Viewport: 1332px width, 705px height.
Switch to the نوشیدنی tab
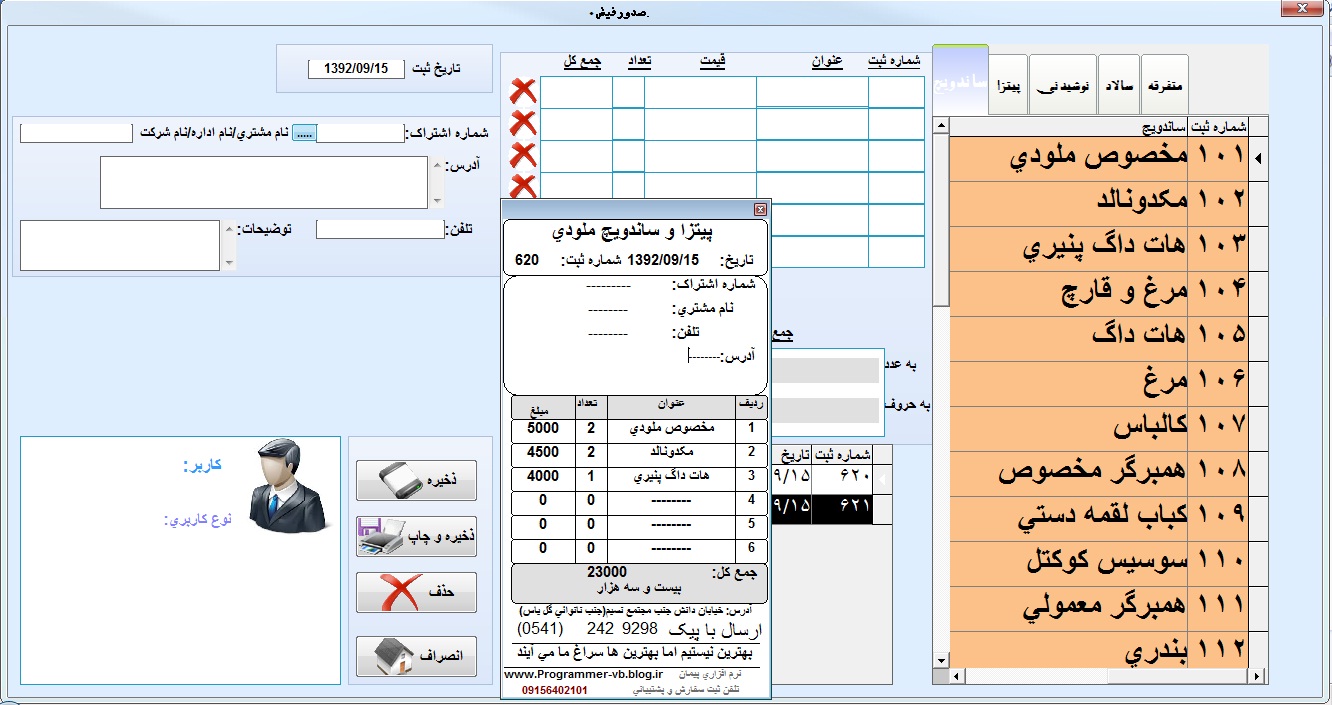click(1062, 85)
